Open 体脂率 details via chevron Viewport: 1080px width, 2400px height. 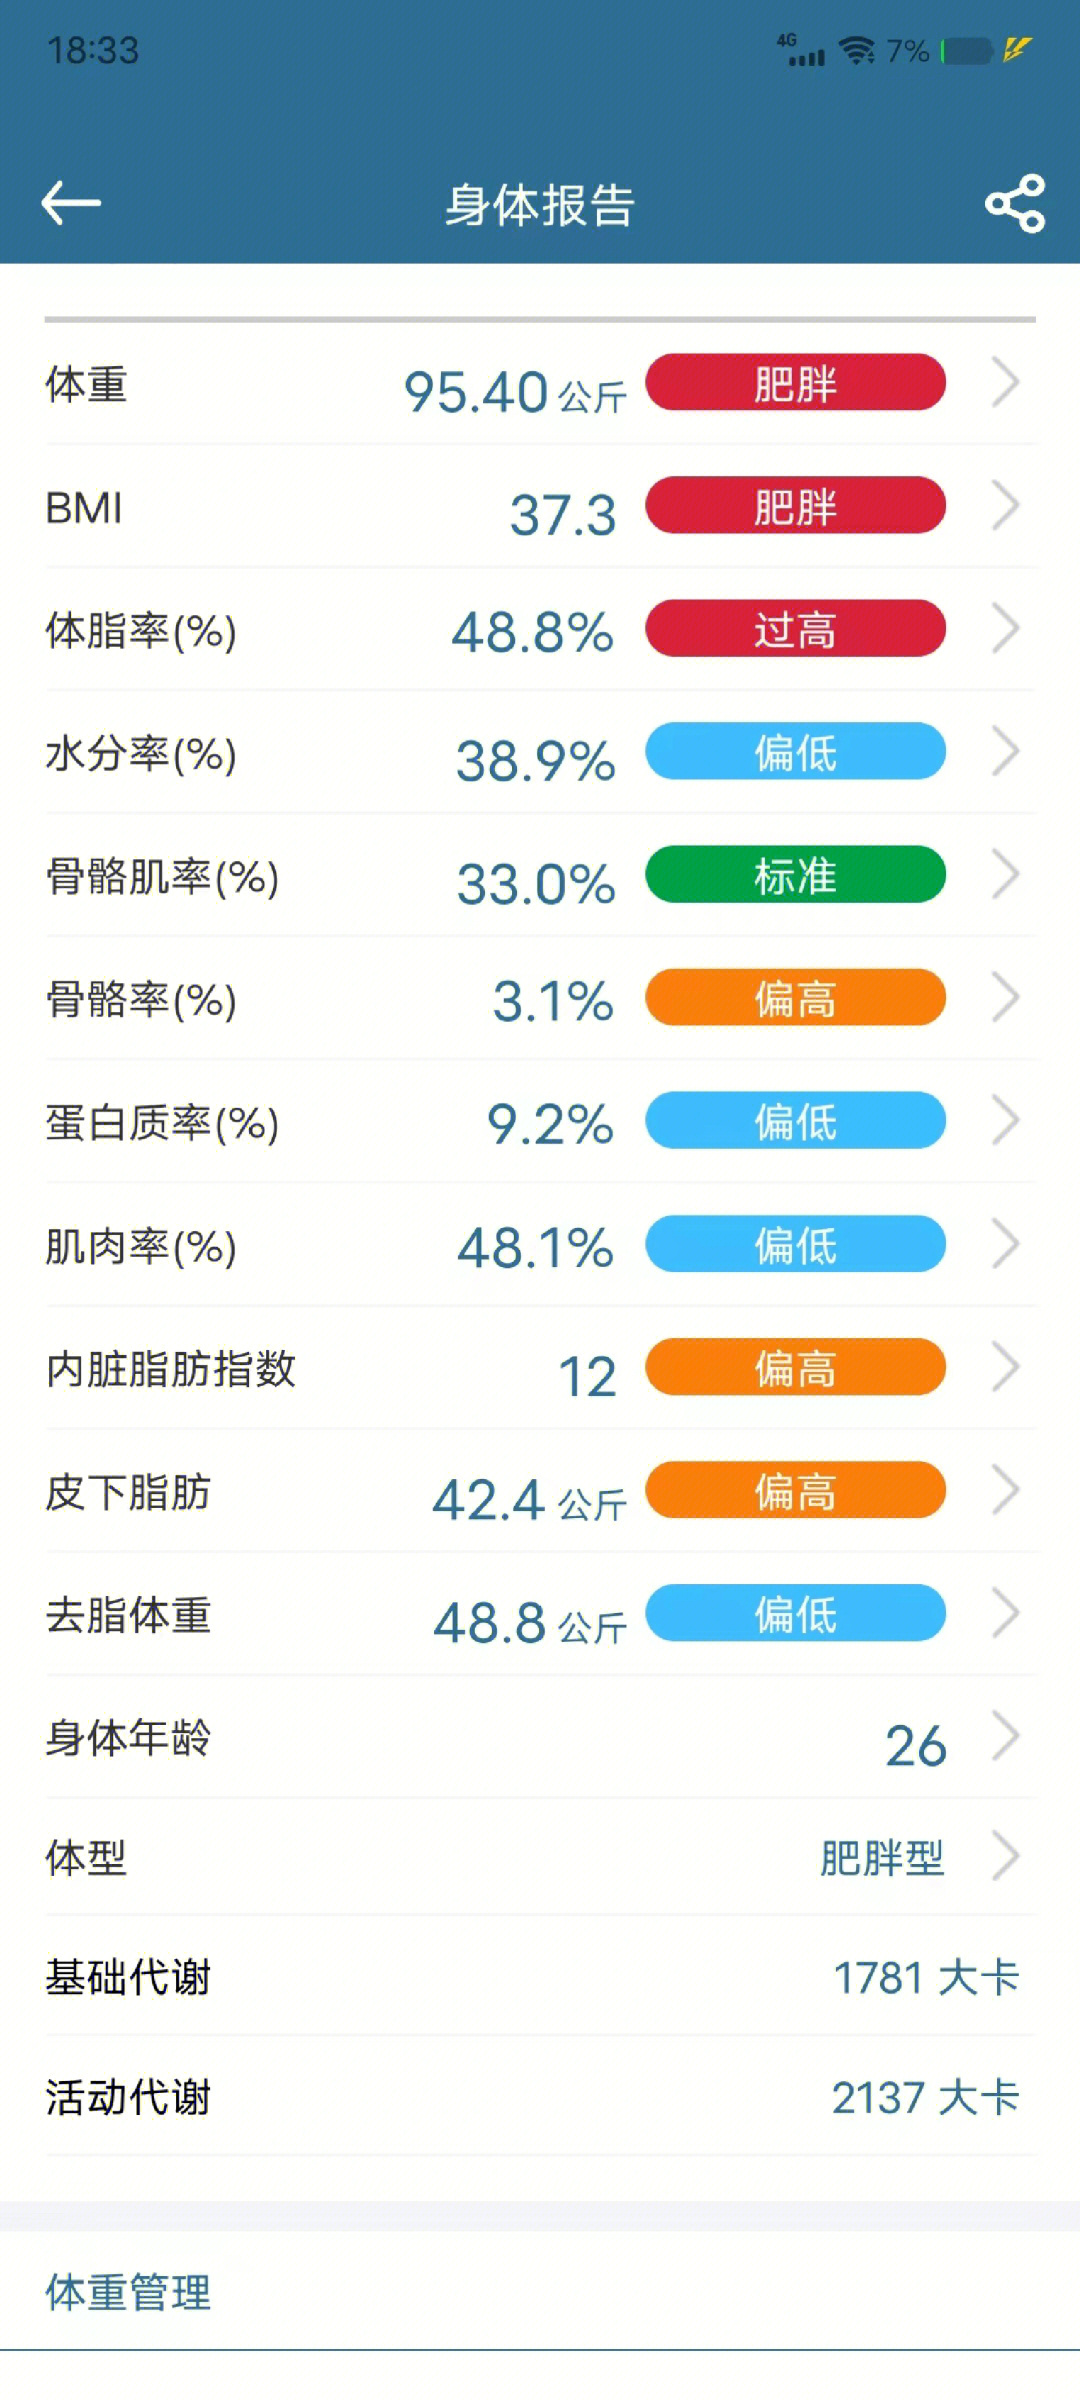coord(1005,628)
